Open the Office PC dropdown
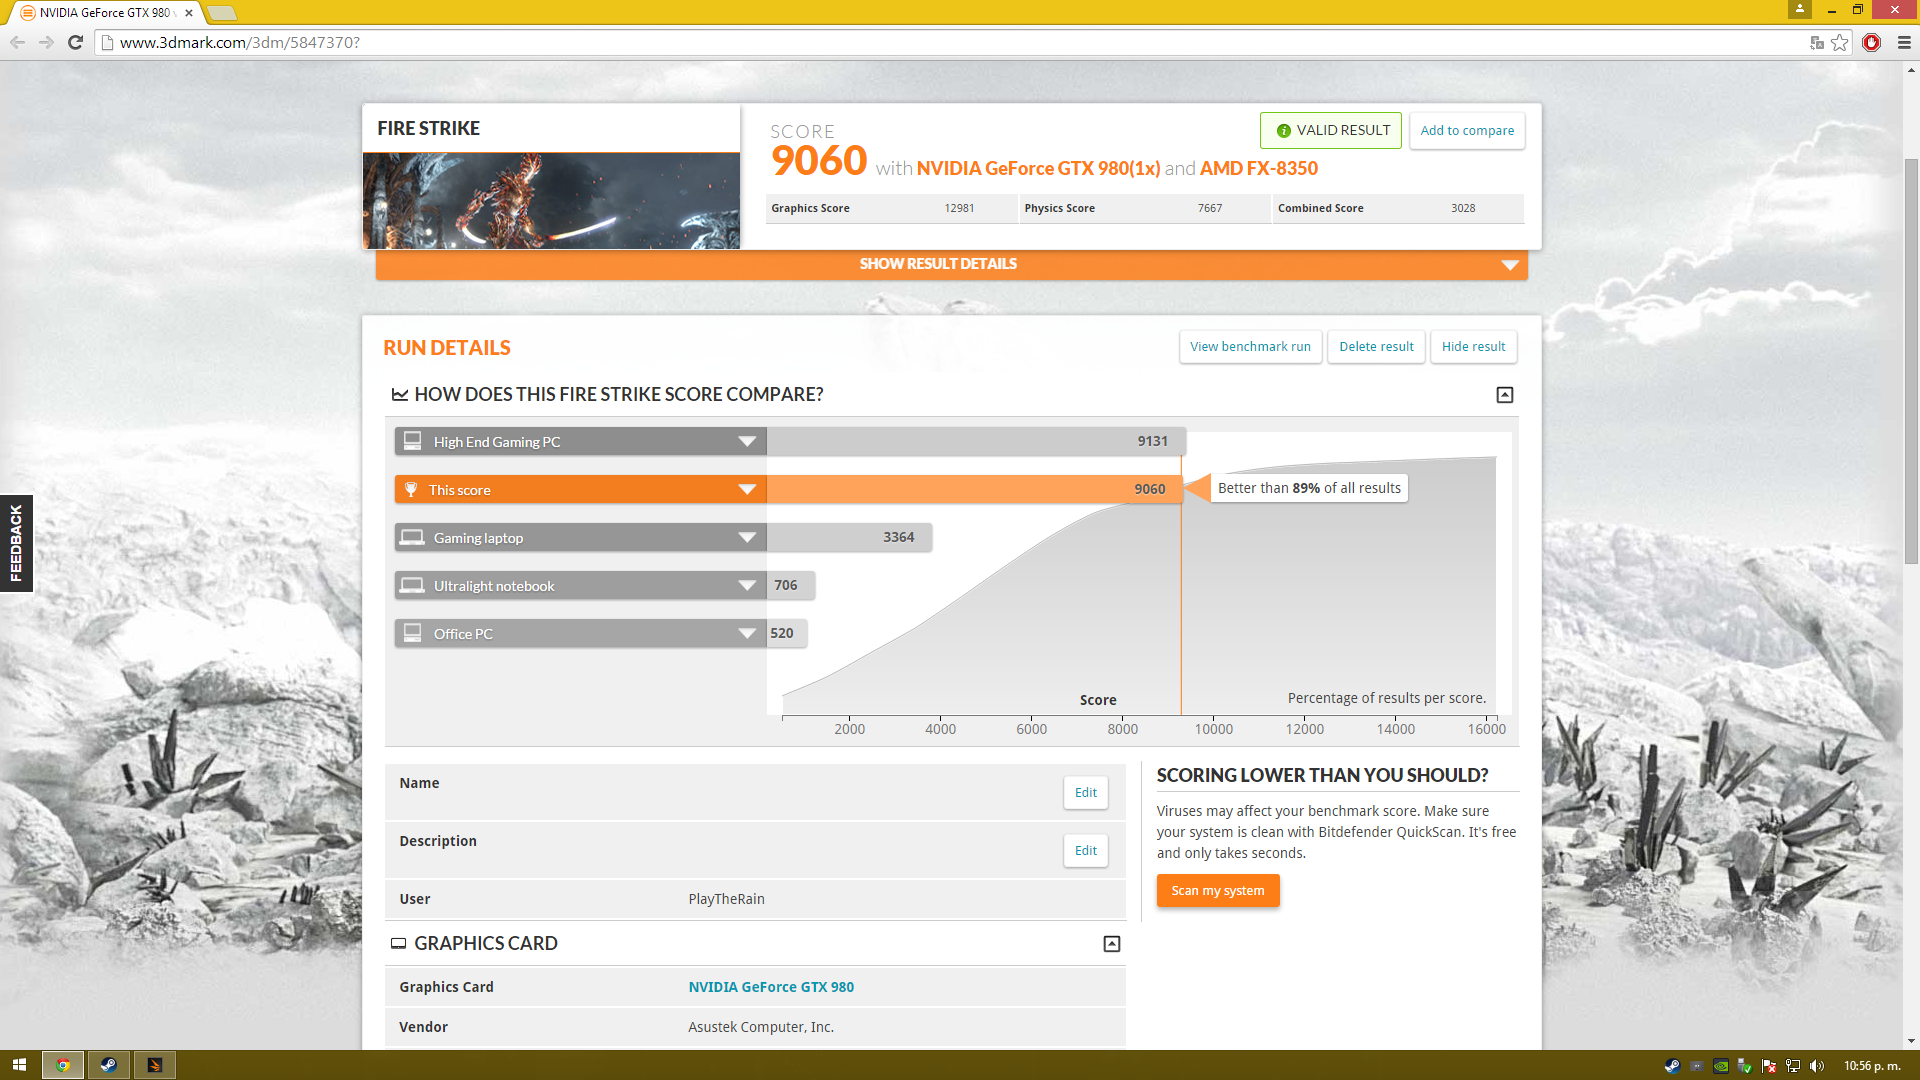Image resolution: width=1920 pixels, height=1080 pixels. 747,634
